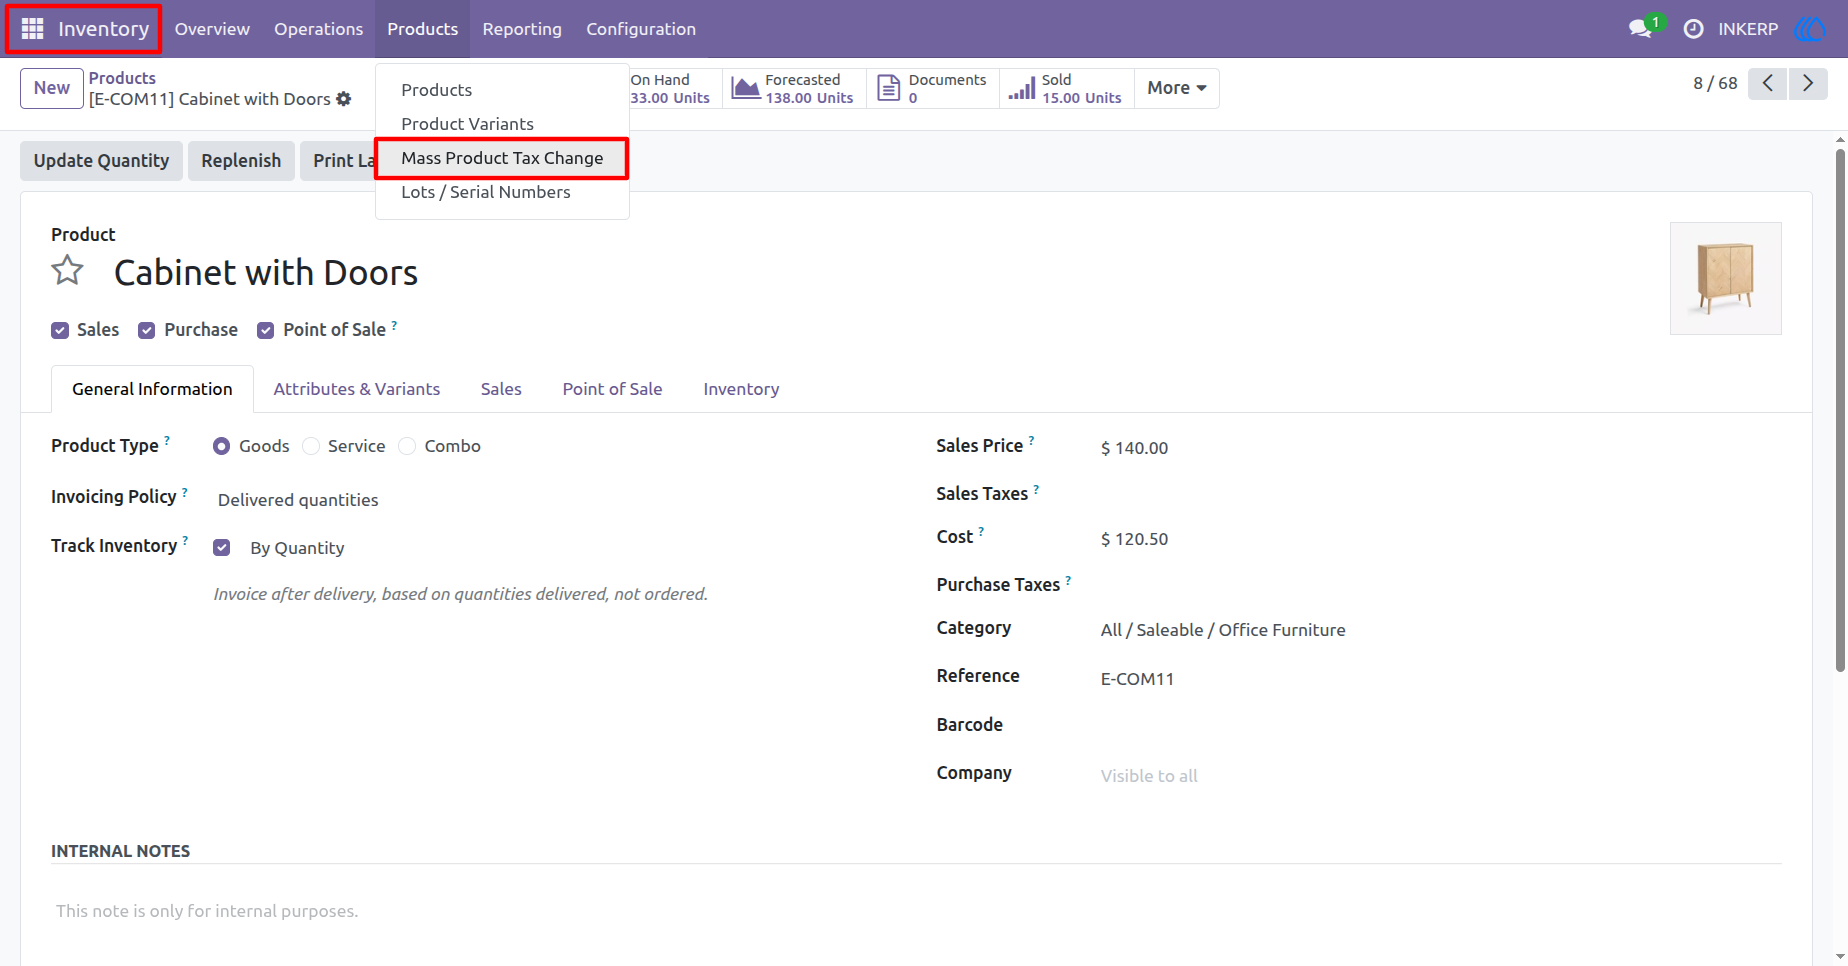Screen dimensions: 1848x966
Task: Open the Sold units stat
Action: 1066,88
